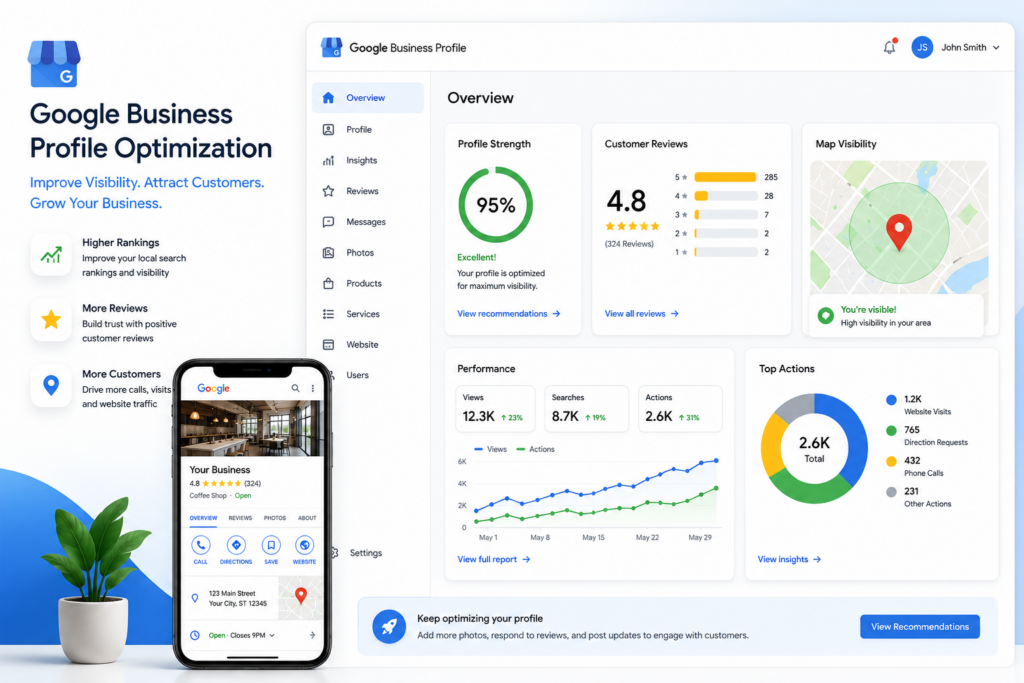Select REVIEWS tab on phone
This screenshot has height=683, width=1024.
coord(240,518)
